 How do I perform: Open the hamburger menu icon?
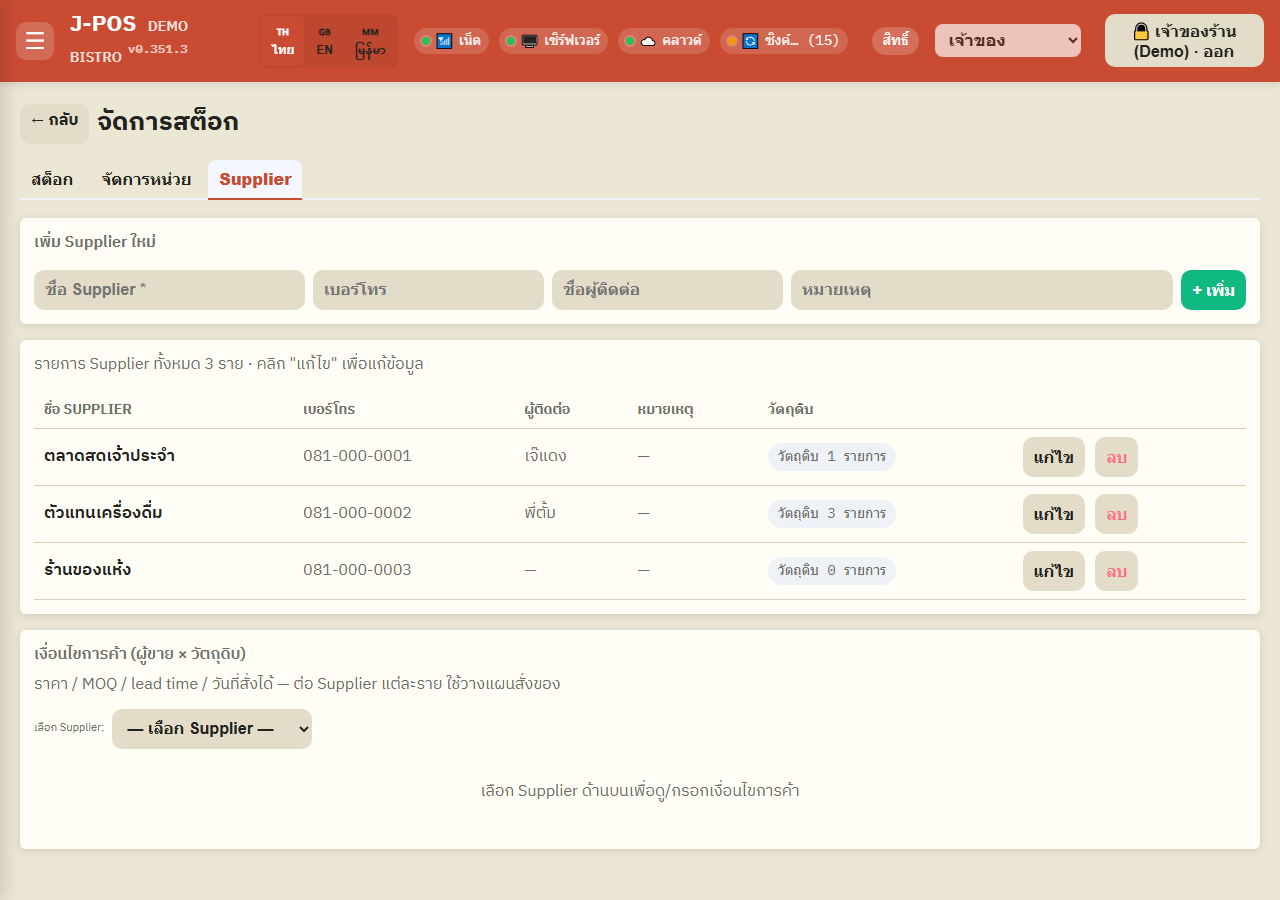[35, 41]
